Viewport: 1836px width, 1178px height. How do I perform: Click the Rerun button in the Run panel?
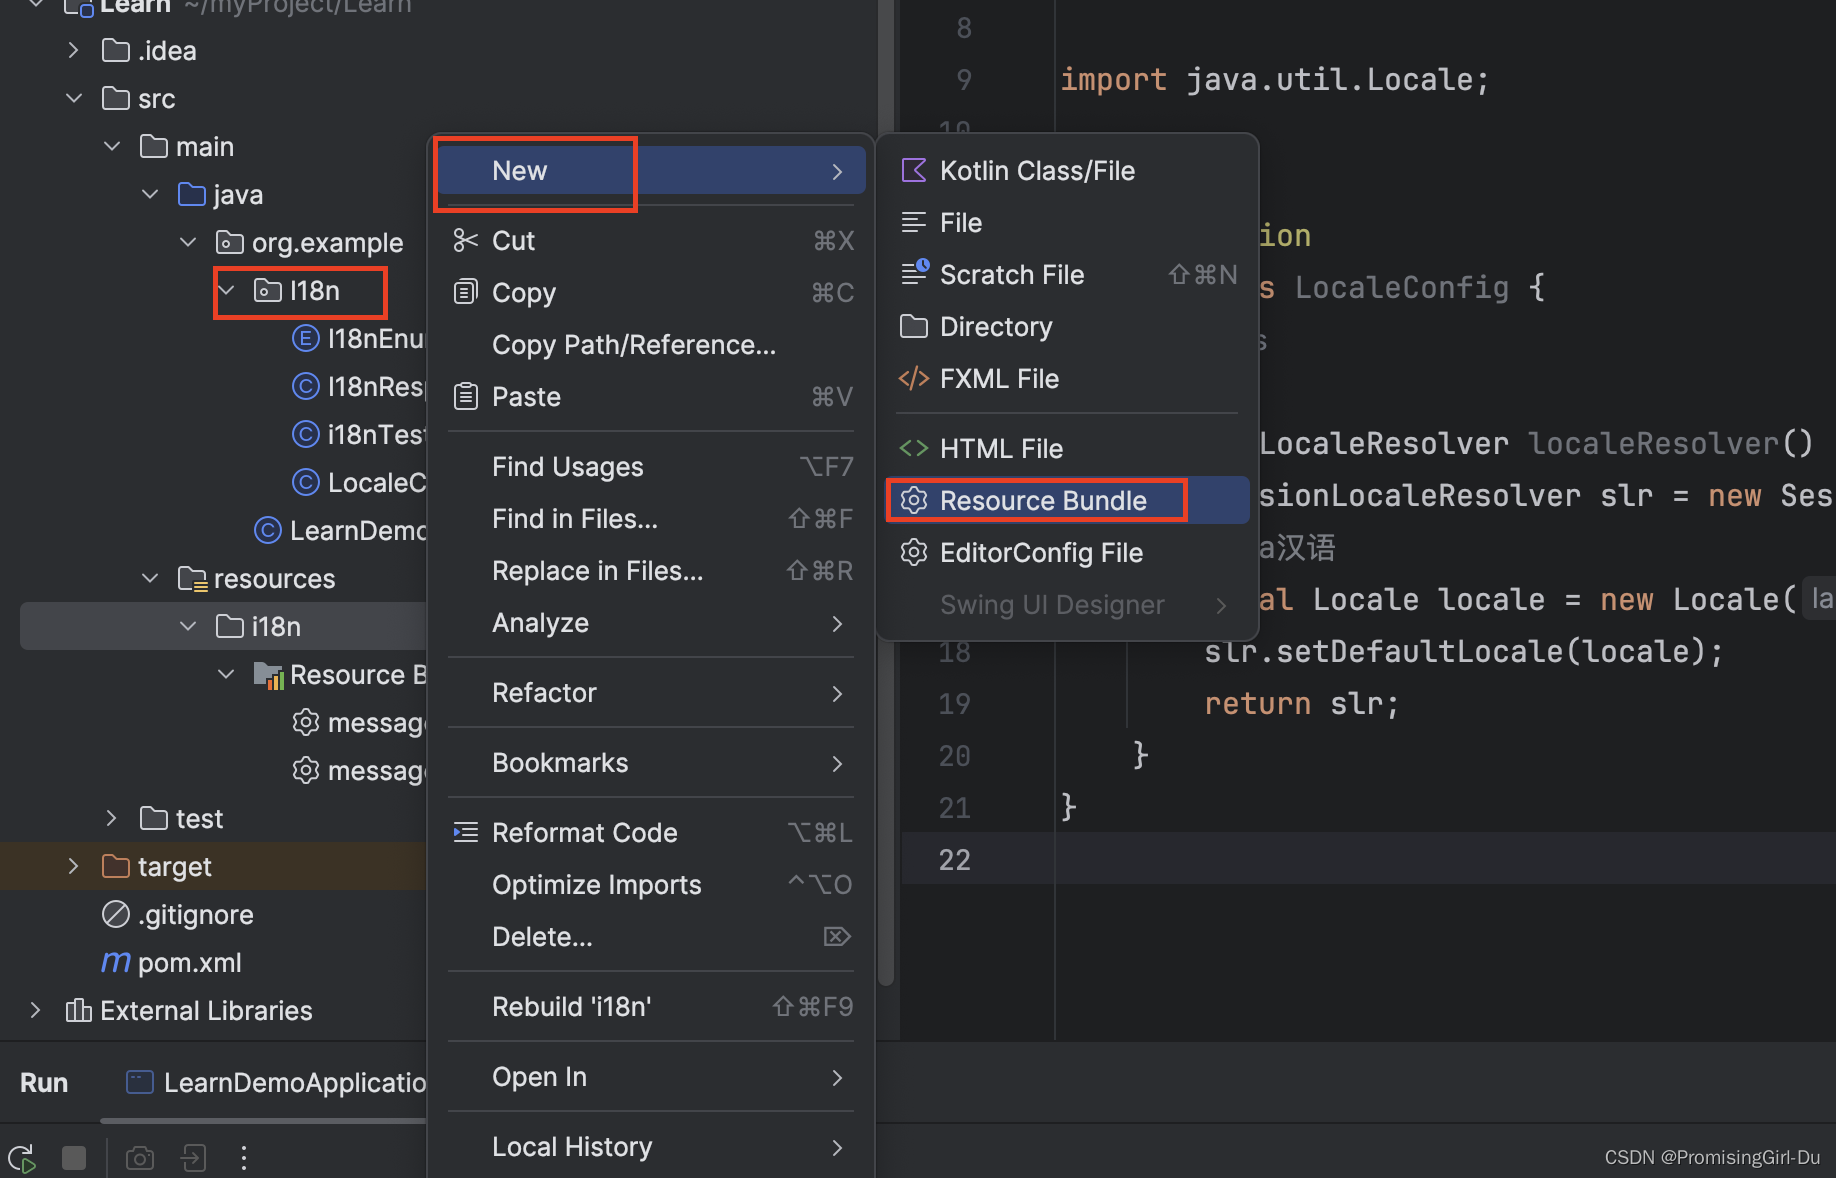point(22,1158)
